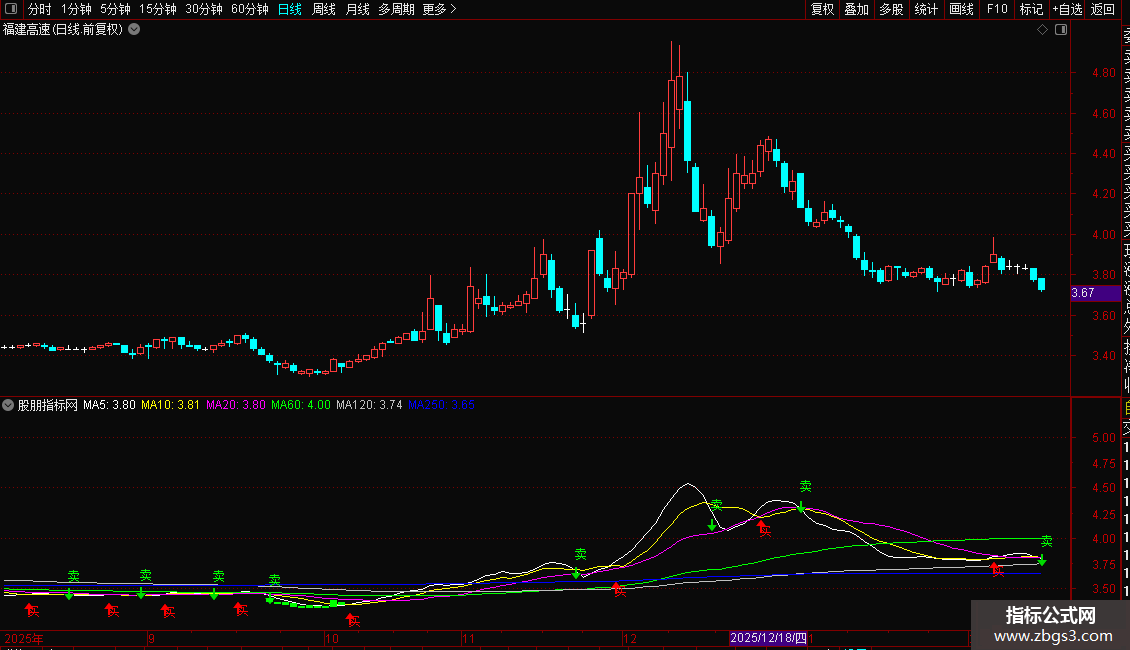The image size is (1130, 650).
Task: Select the 15分钟 period tab
Action: tap(158, 9)
